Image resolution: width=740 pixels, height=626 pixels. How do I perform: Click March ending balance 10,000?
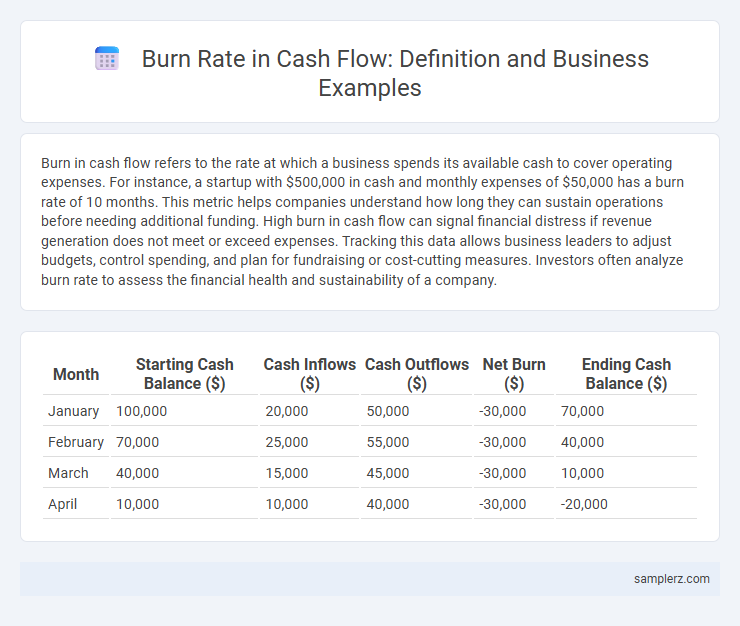pyautogui.click(x=582, y=473)
